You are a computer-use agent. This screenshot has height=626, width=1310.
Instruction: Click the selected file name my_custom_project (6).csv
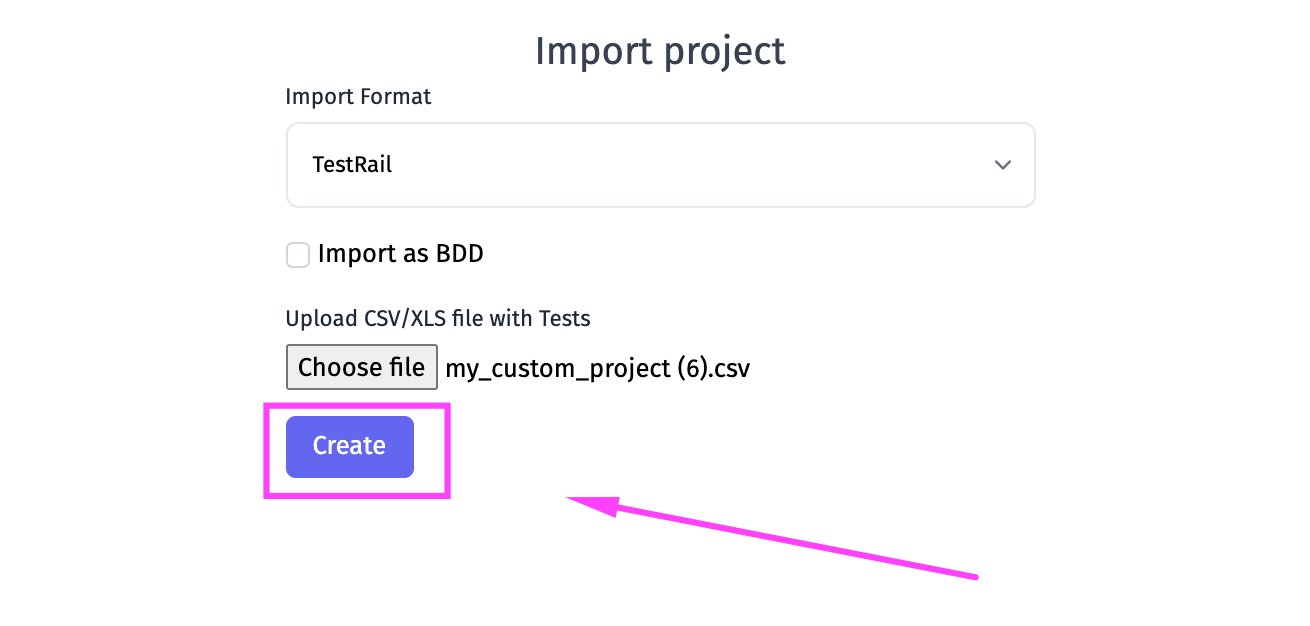point(597,369)
